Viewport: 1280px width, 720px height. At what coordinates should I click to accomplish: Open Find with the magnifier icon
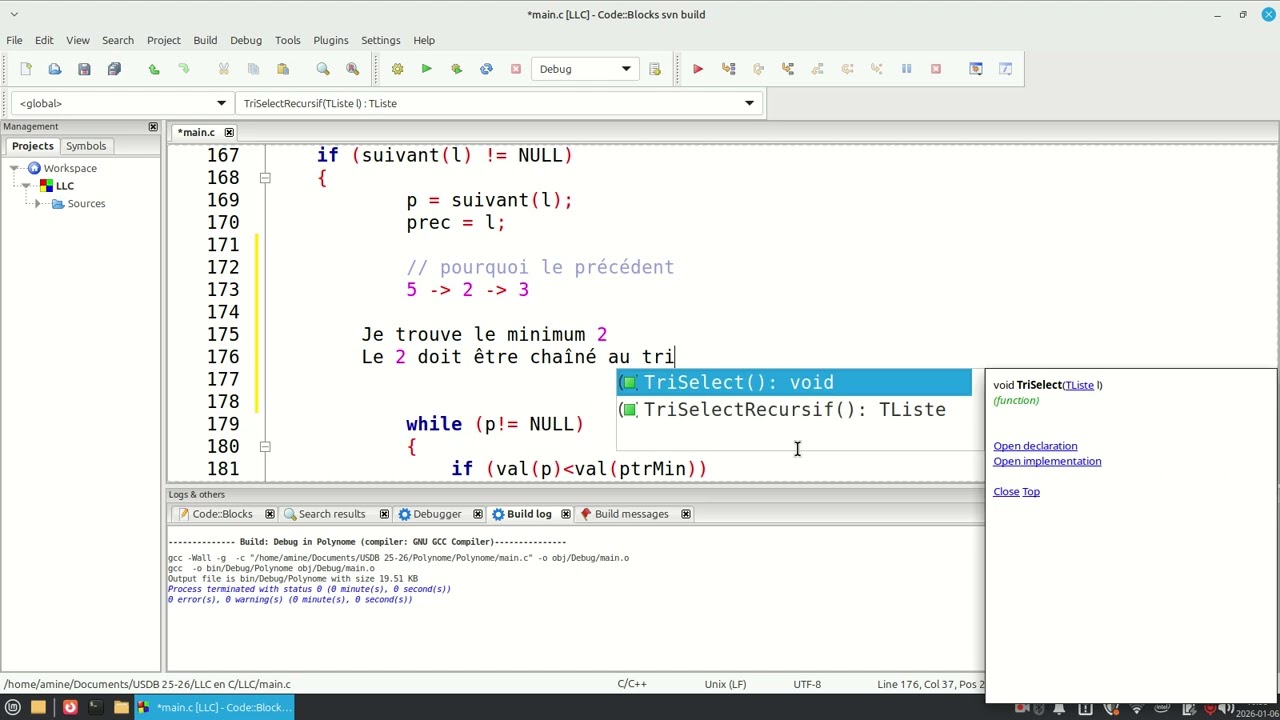coord(323,69)
